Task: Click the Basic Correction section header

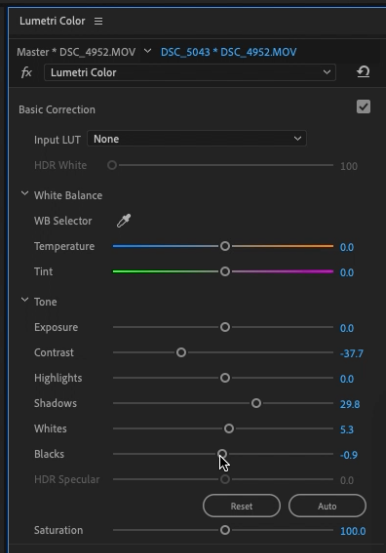Action: click(x=57, y=110)
